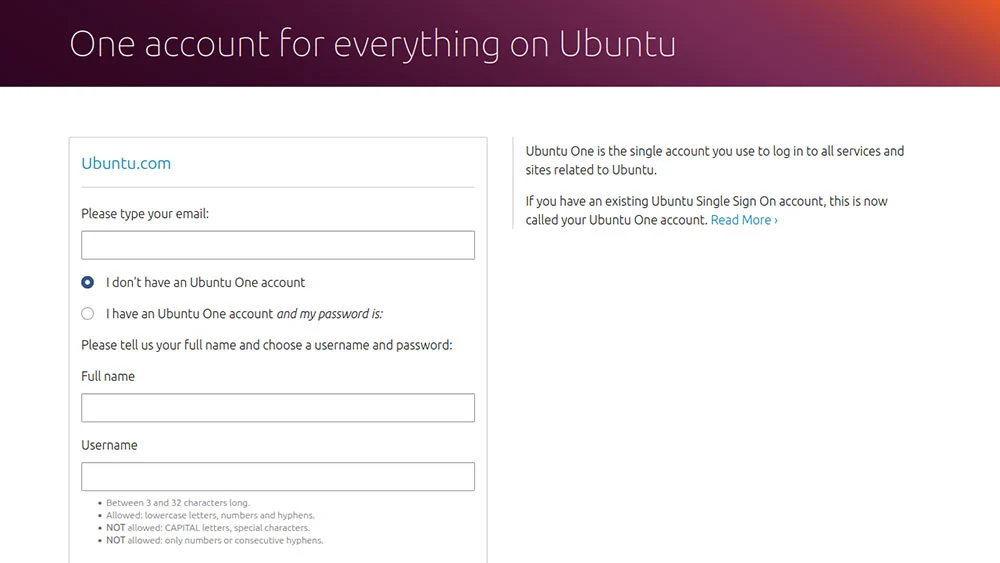Click the "Allowed: lowercase letters, numbers and hyphens" hint
Screen dimensions: 1000x563
(210, 515)
